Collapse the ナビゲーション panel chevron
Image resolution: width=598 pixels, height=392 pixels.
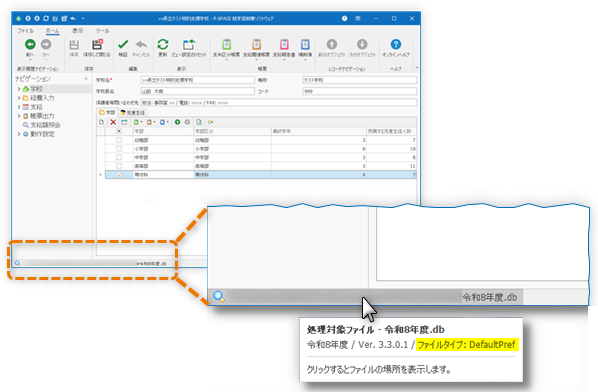[86, 79]
